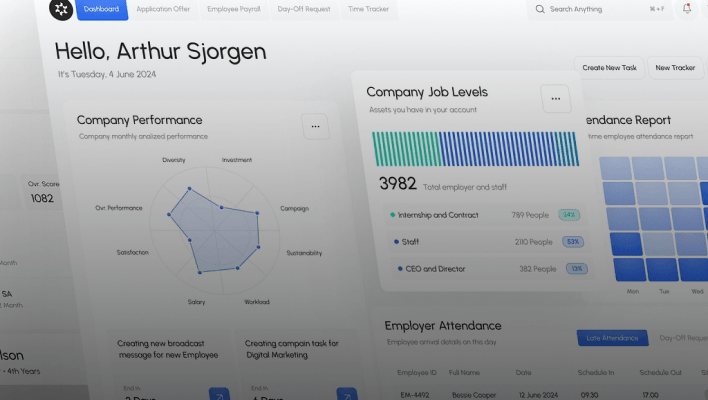Open Company Performance options menu
This screenshot has height=400, width=708.
(315, 126)
